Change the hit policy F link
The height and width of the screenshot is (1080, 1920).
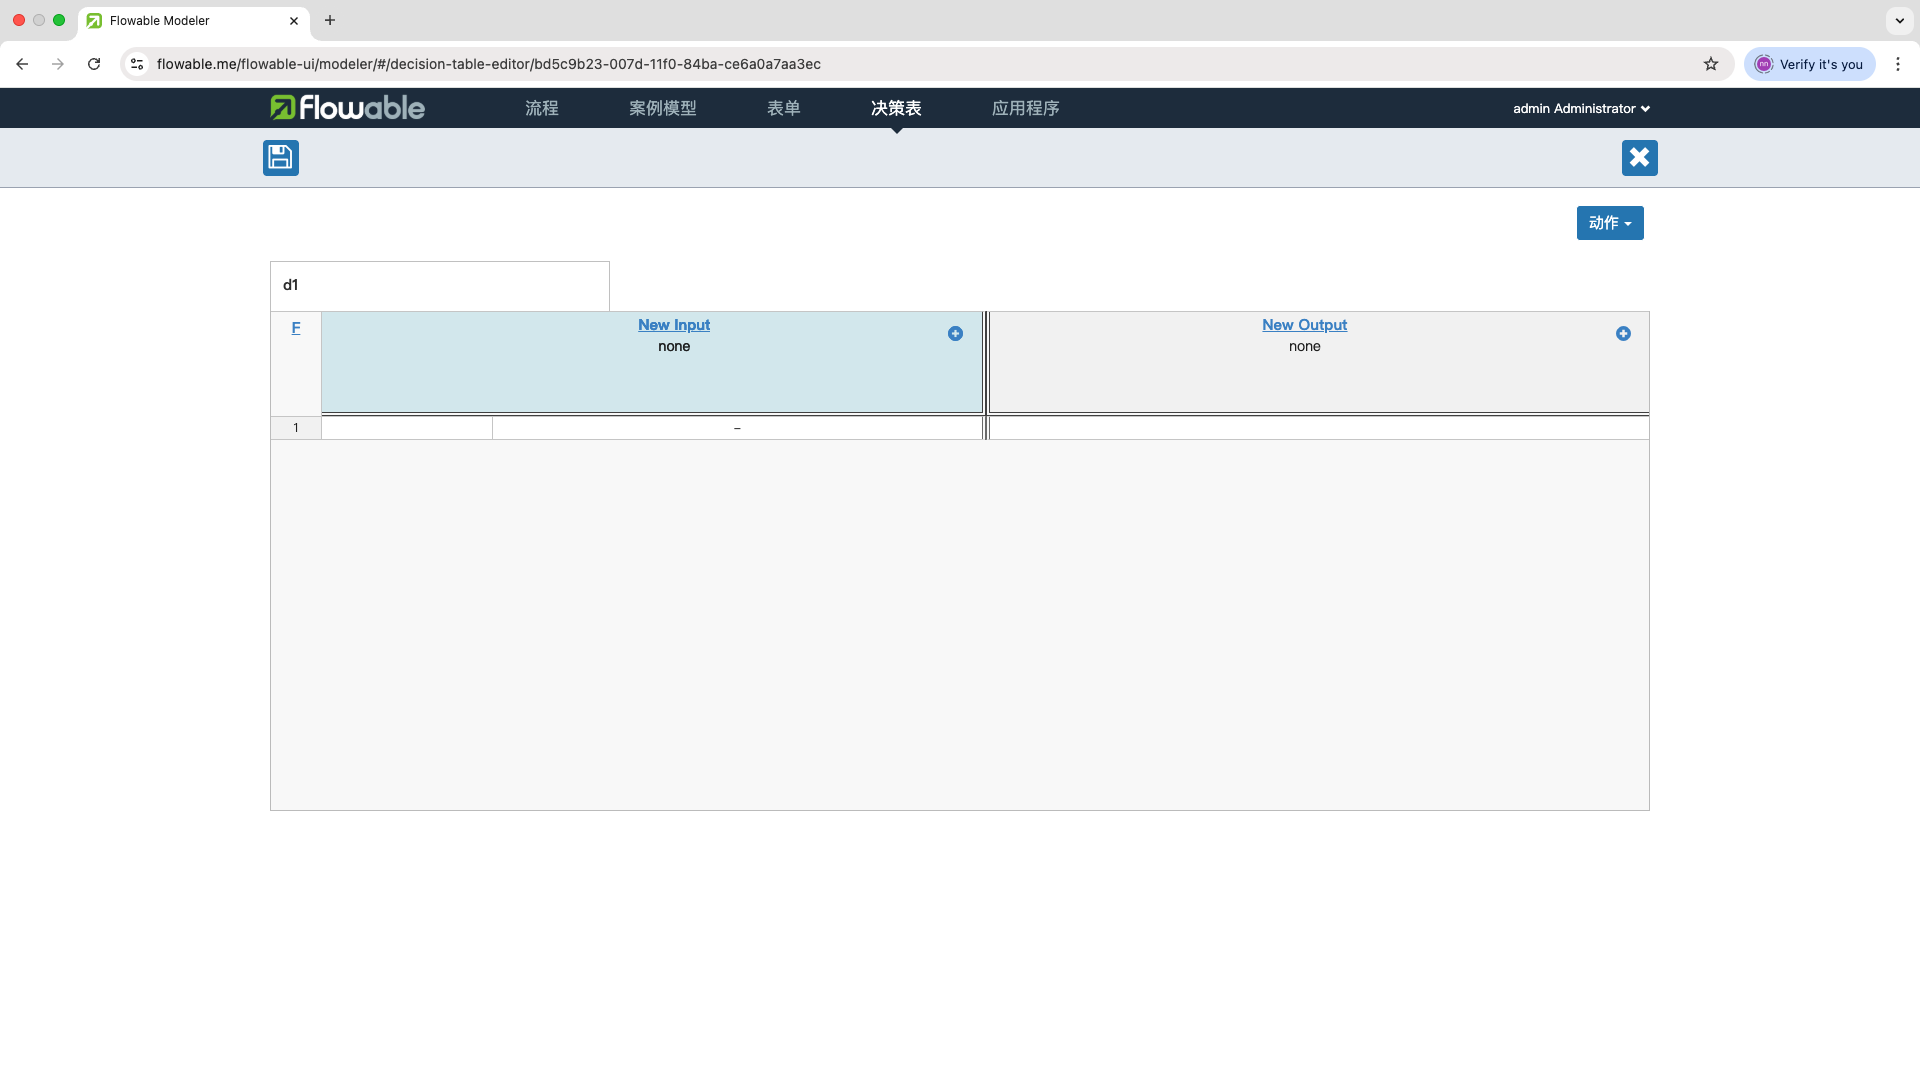point(296,328)
